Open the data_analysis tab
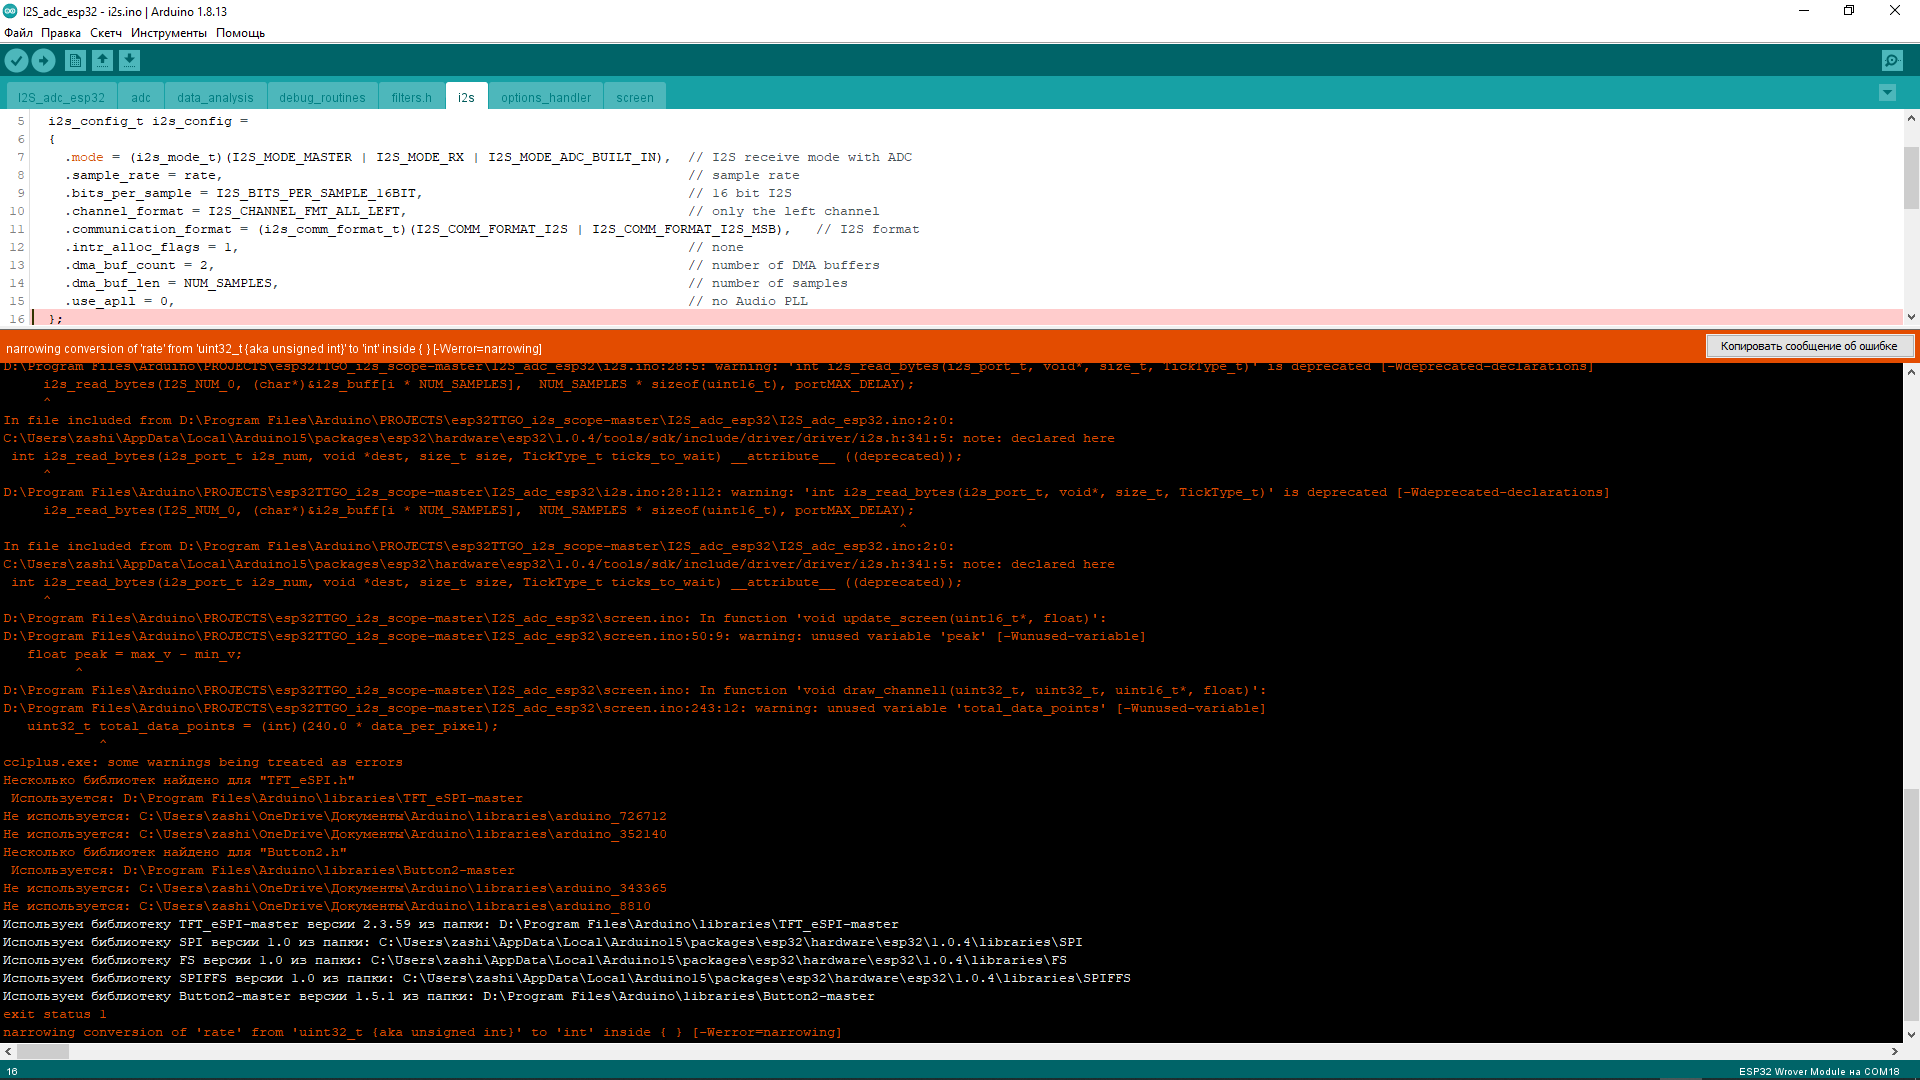The height and width of the screenshot is (1080, 1920). pos(215,98)
